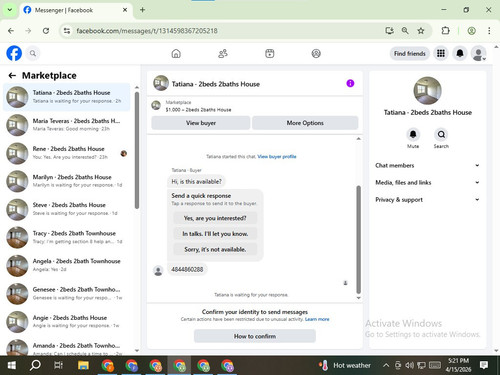Open the Chrome profile icon

click(471, 31)
